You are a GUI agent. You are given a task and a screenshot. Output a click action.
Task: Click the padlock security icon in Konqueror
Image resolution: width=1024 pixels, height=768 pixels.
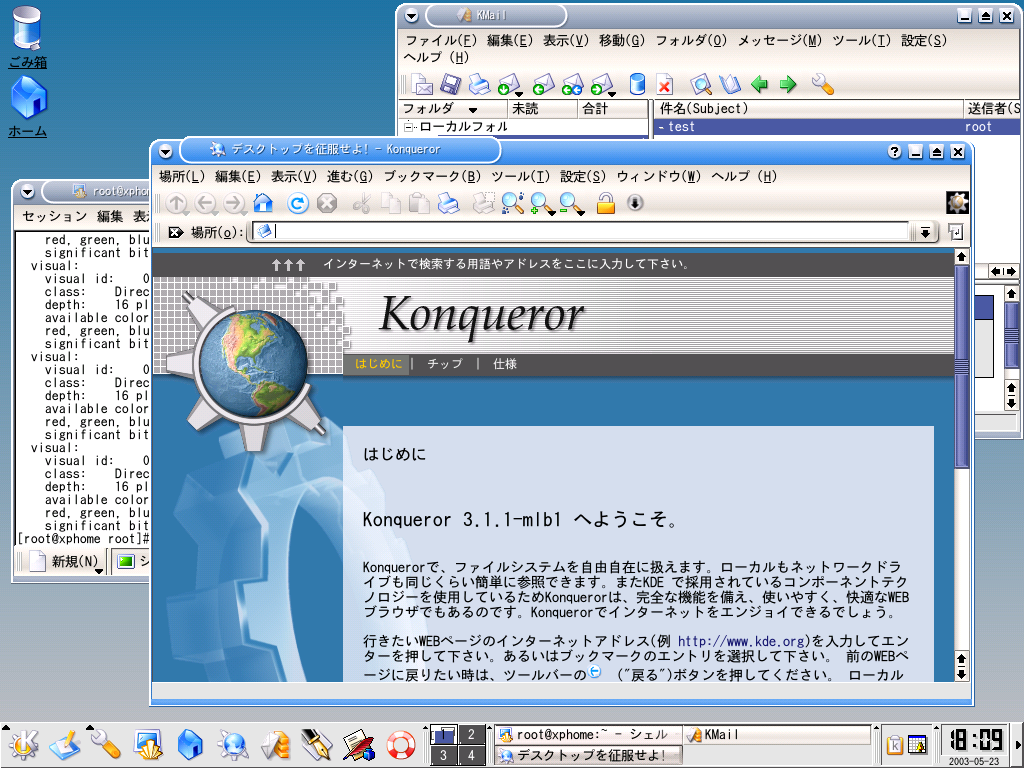click(x=606, y=204)
